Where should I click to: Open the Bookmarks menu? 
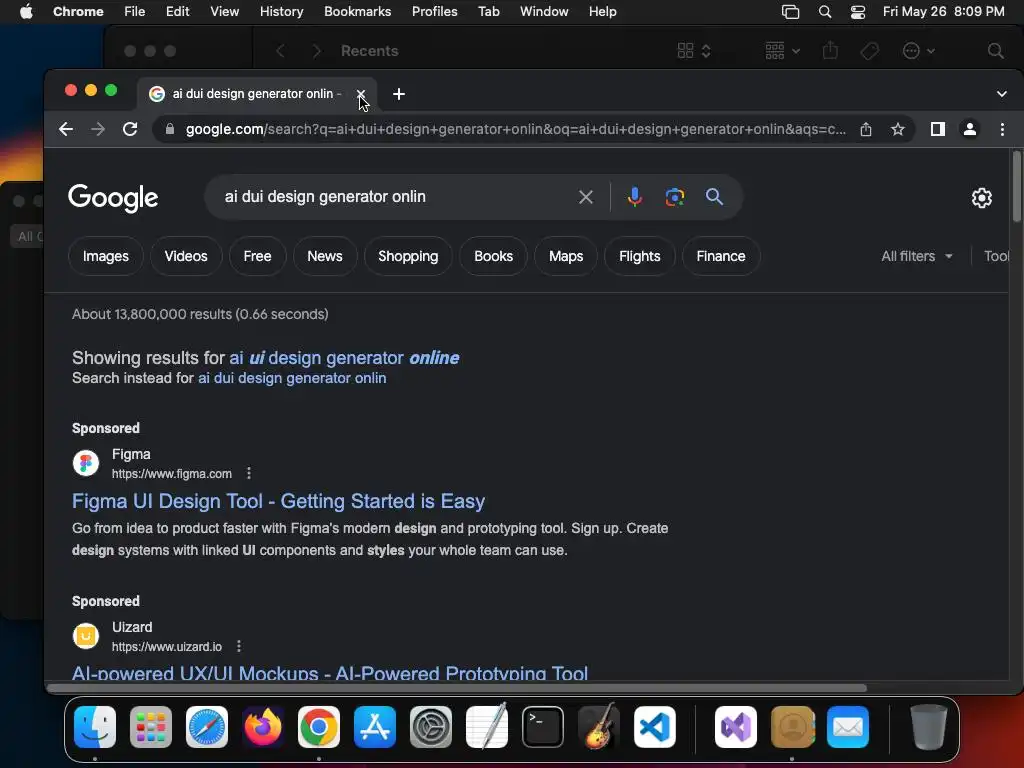(357, 12)
